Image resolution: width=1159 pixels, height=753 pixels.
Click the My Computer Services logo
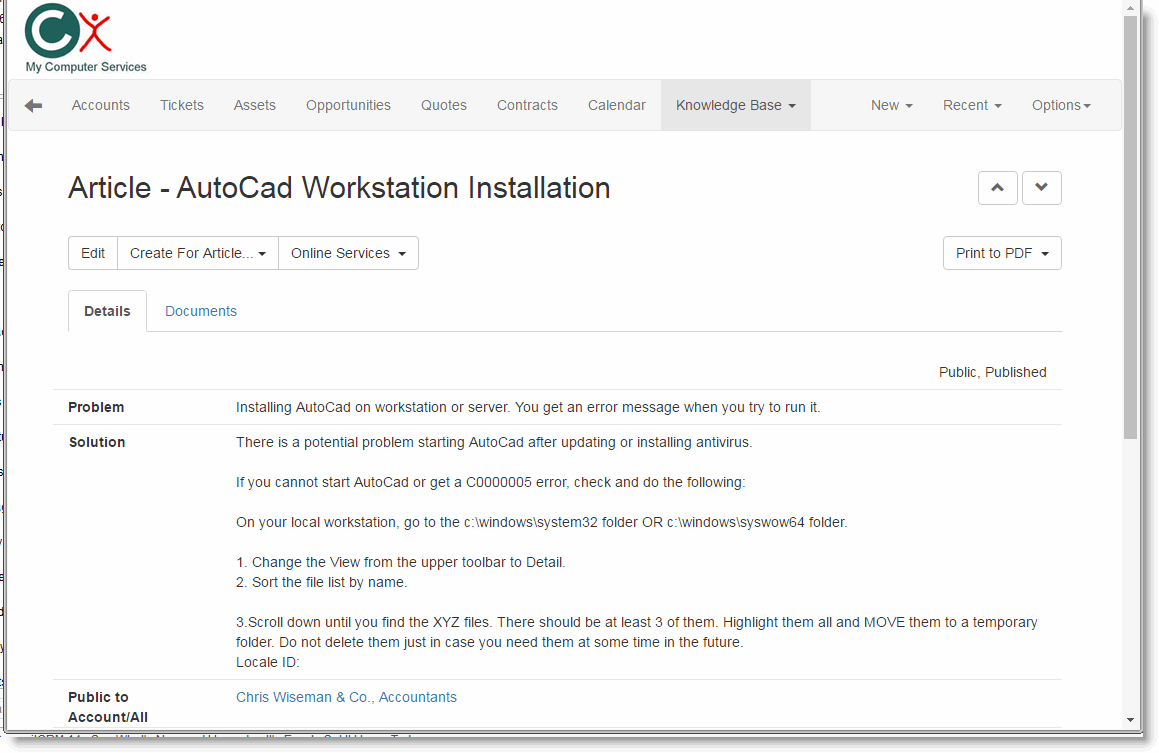tap(84, 39)
